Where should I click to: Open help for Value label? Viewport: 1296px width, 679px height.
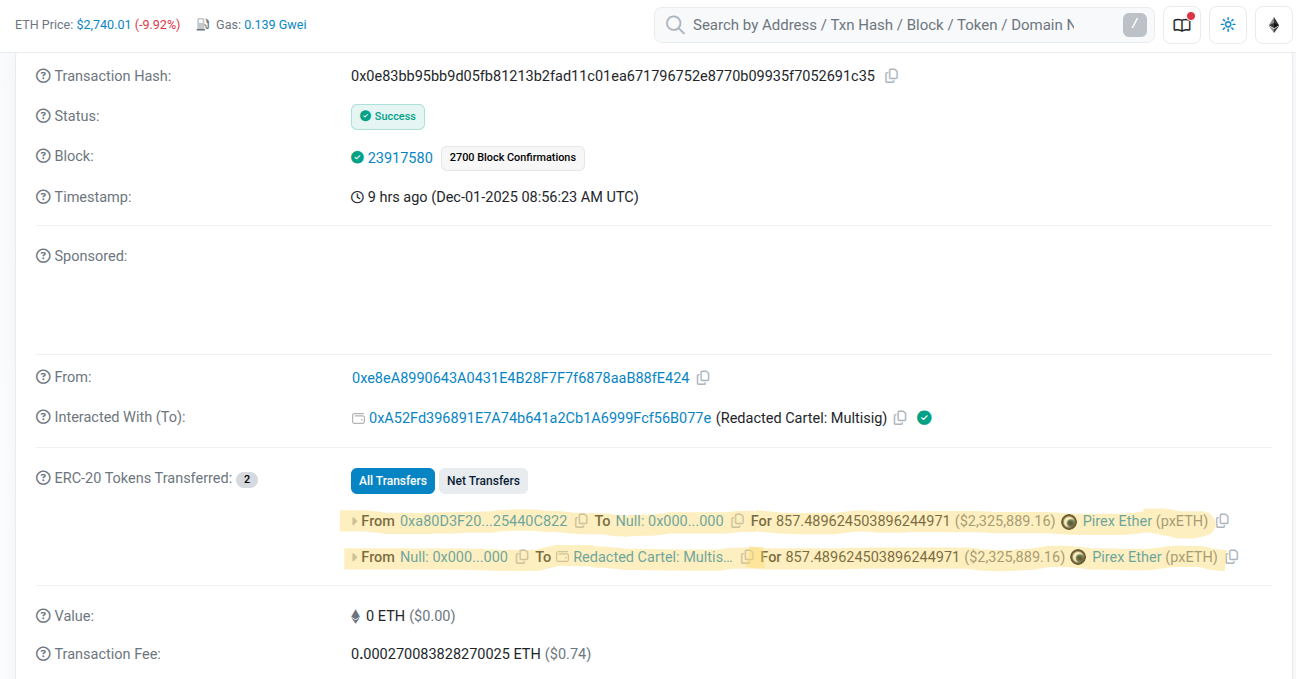43,616
